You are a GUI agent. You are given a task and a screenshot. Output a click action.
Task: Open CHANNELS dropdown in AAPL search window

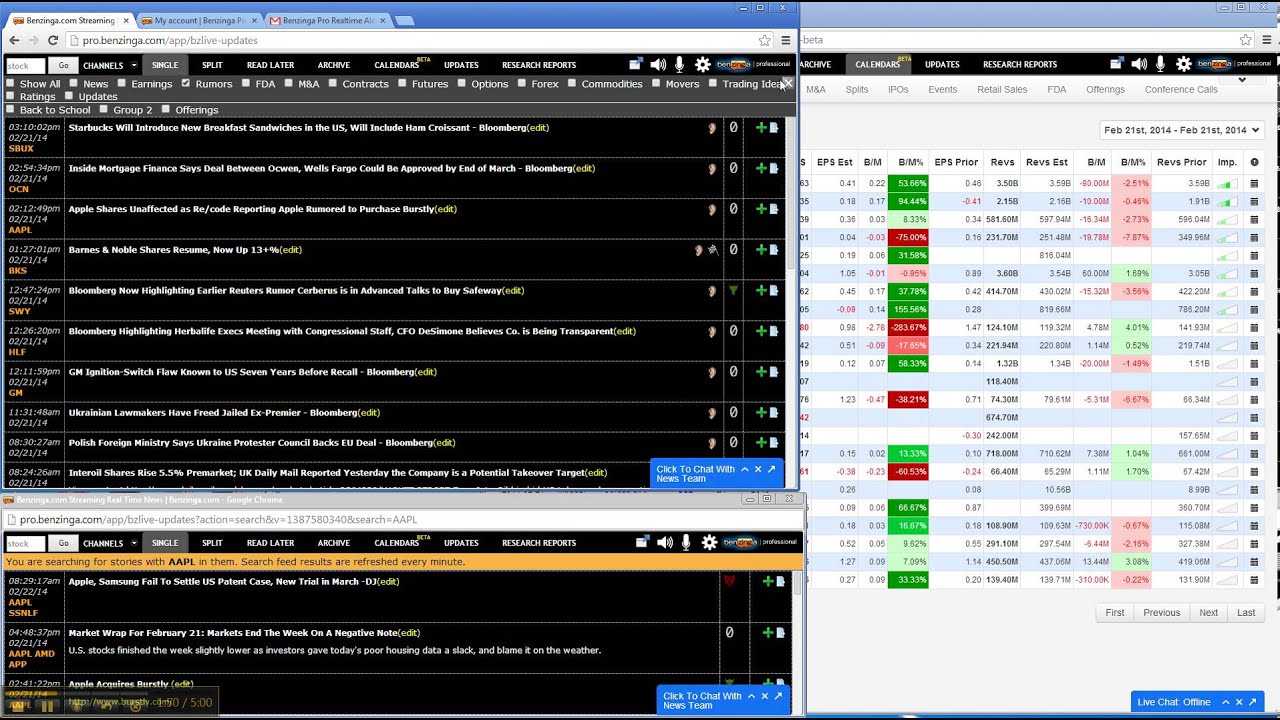tap(111, 543)
